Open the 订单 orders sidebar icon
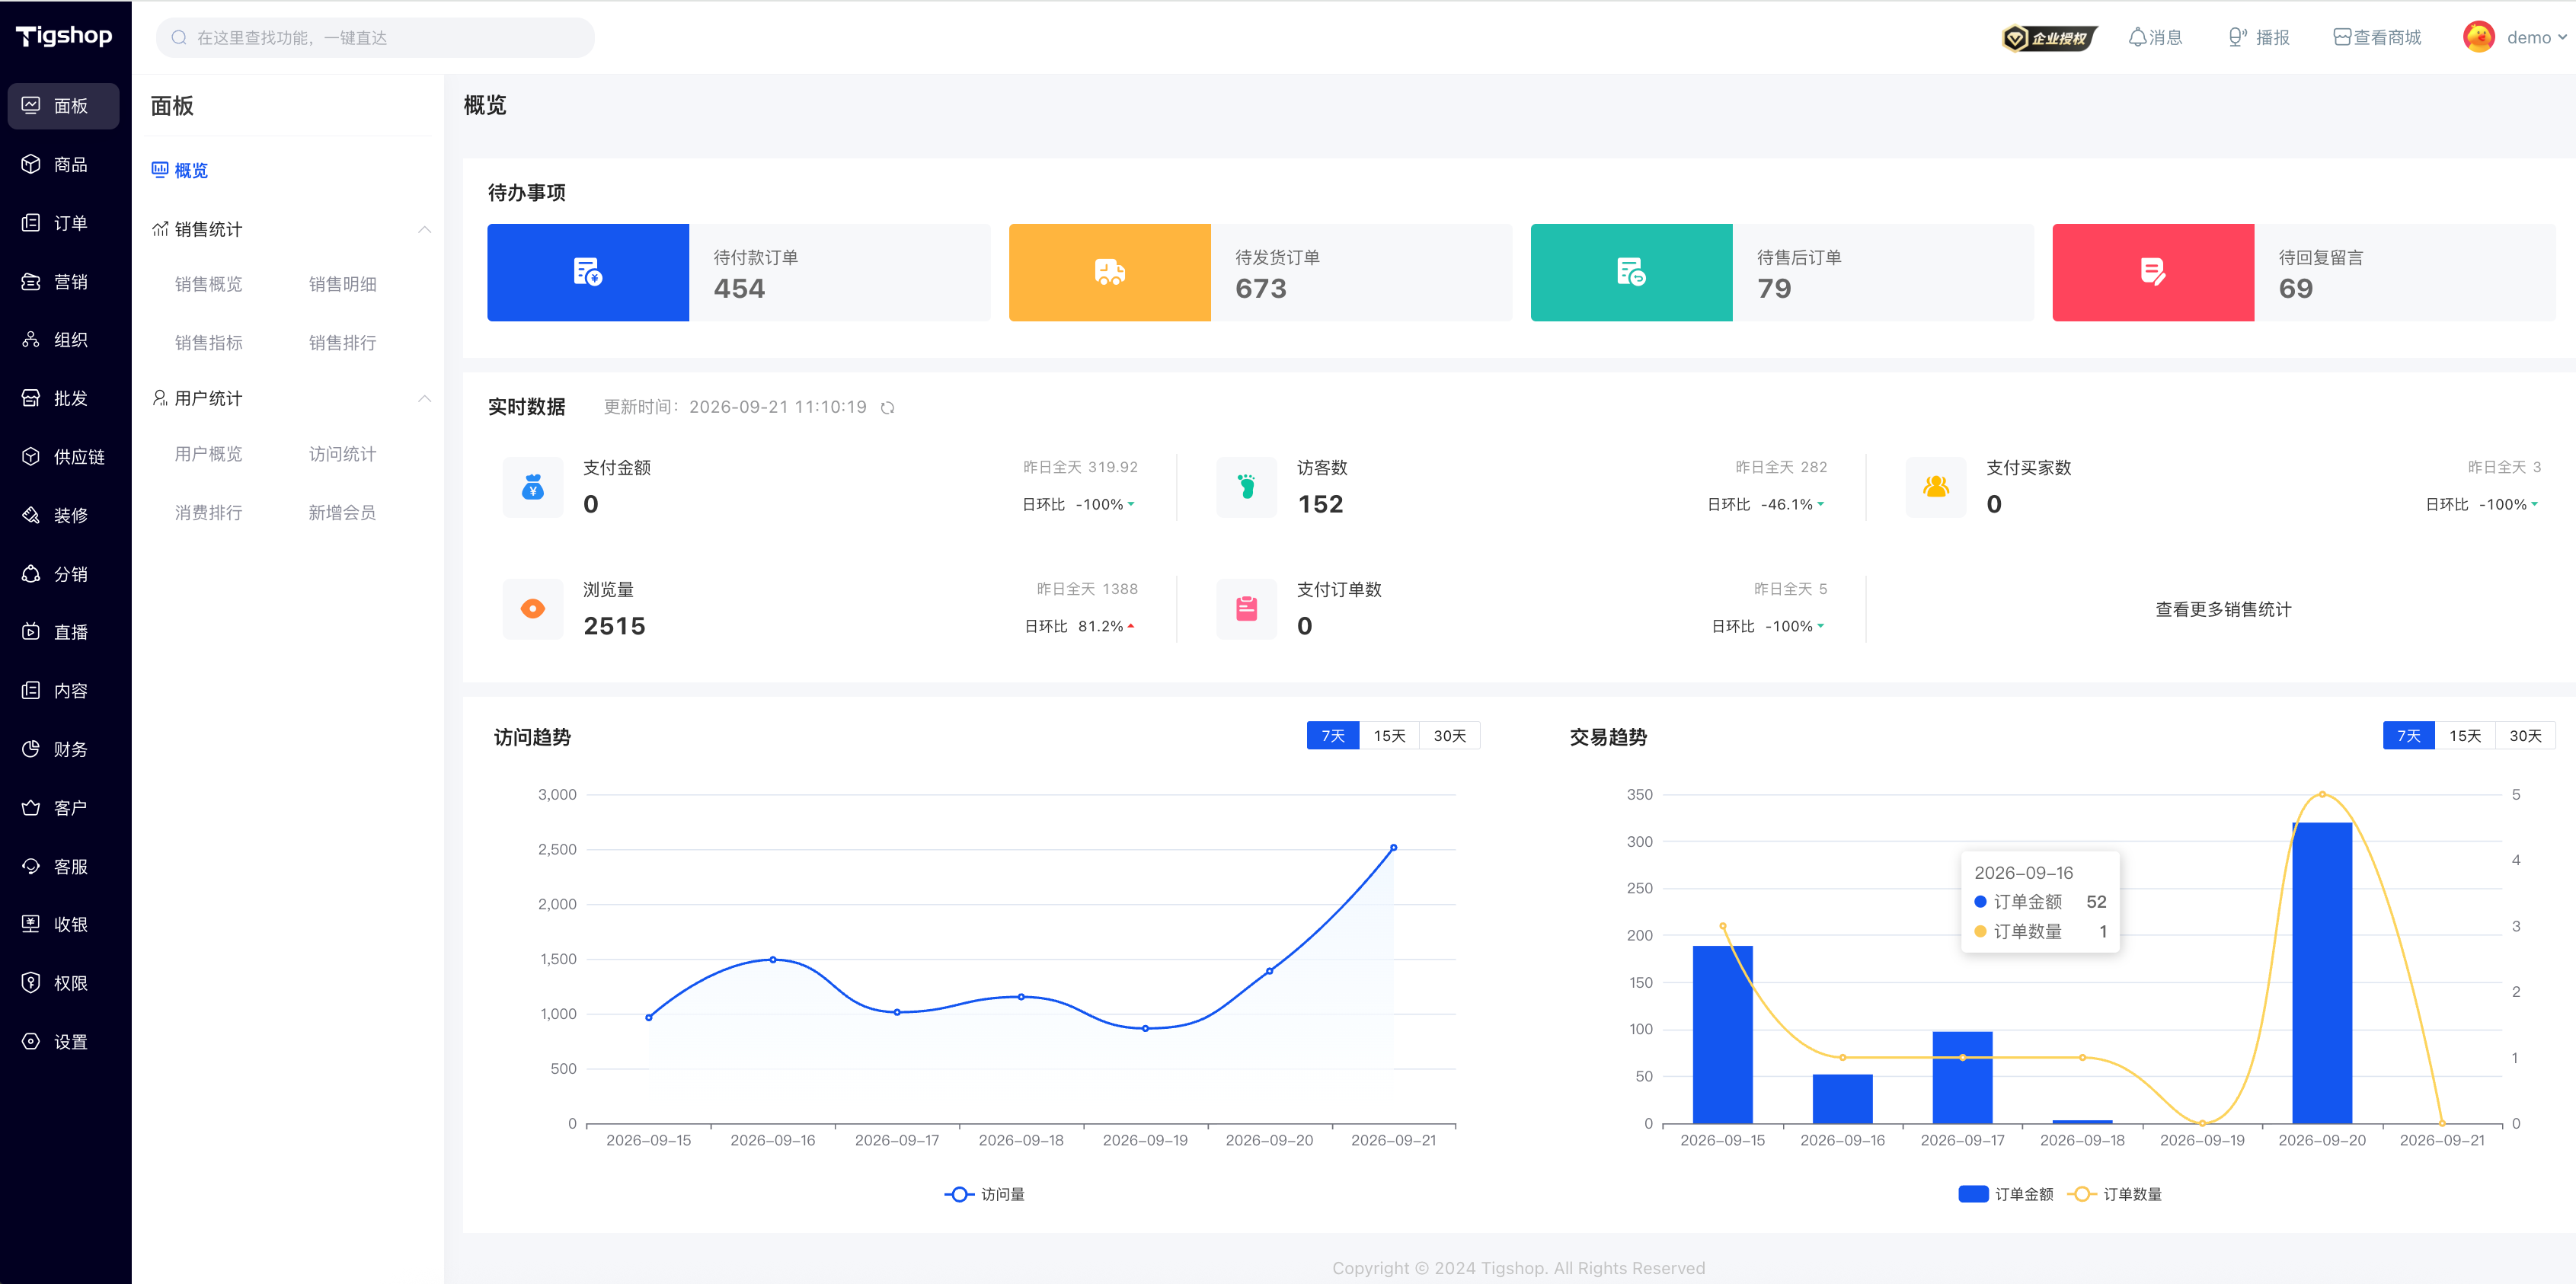The image size is (2576, 1284). tap(31, 223)
